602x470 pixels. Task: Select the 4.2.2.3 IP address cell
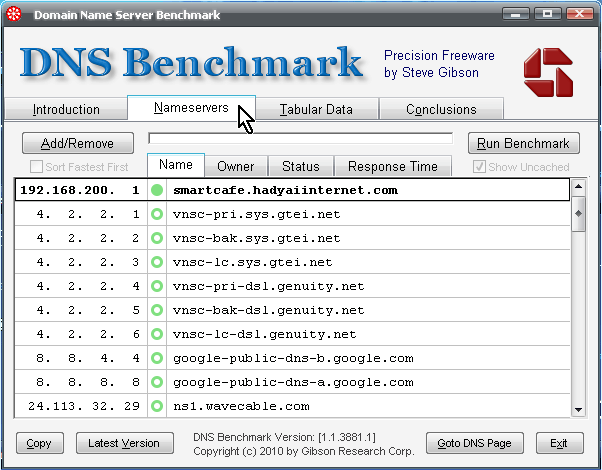tap(88, 262)
